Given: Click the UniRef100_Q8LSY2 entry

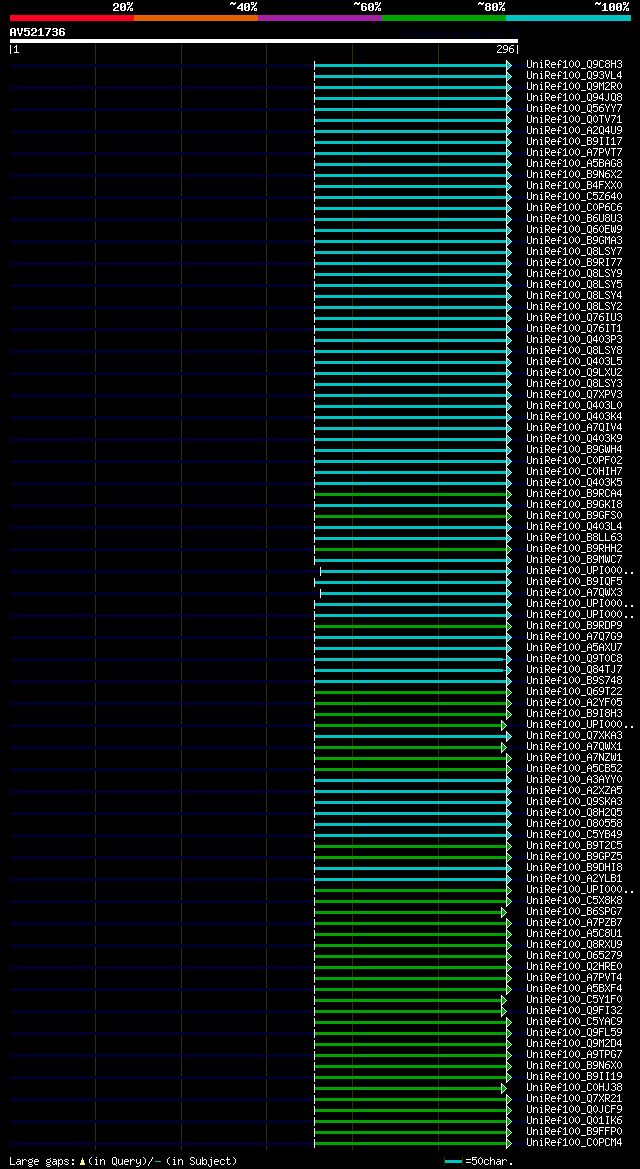Looking at the screenshot, I should (574, 306).
